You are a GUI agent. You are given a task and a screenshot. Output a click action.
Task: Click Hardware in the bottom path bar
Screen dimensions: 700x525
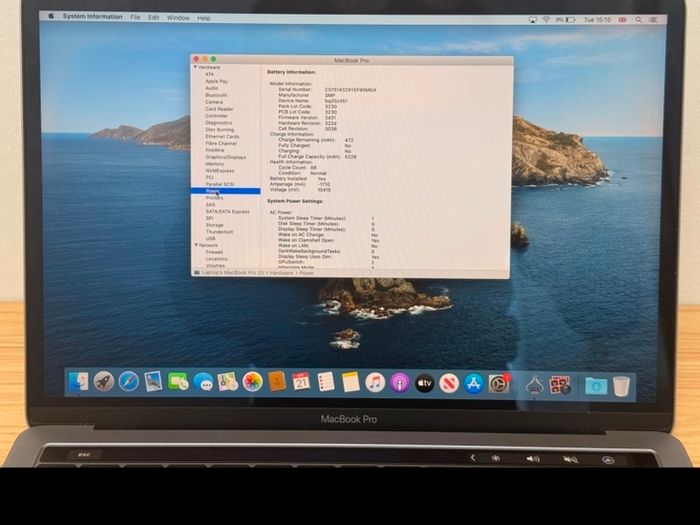coord(281,273)
